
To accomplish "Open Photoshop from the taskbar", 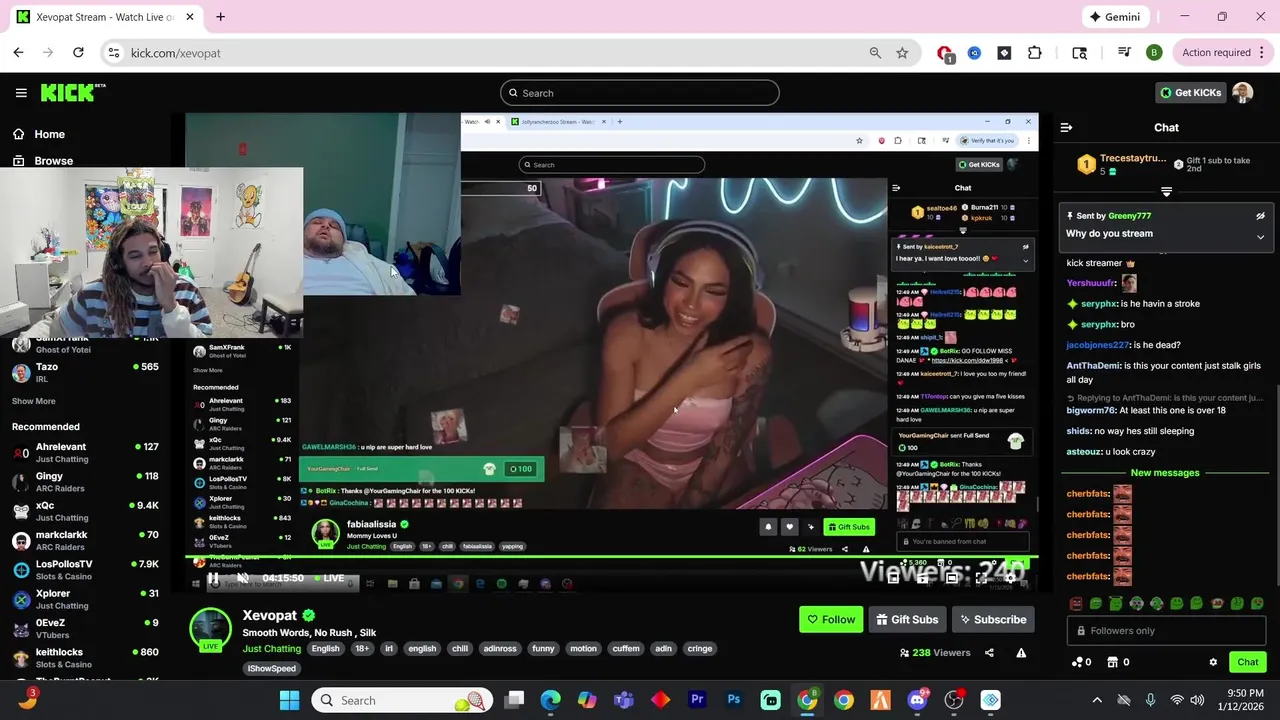I will 734,700.
